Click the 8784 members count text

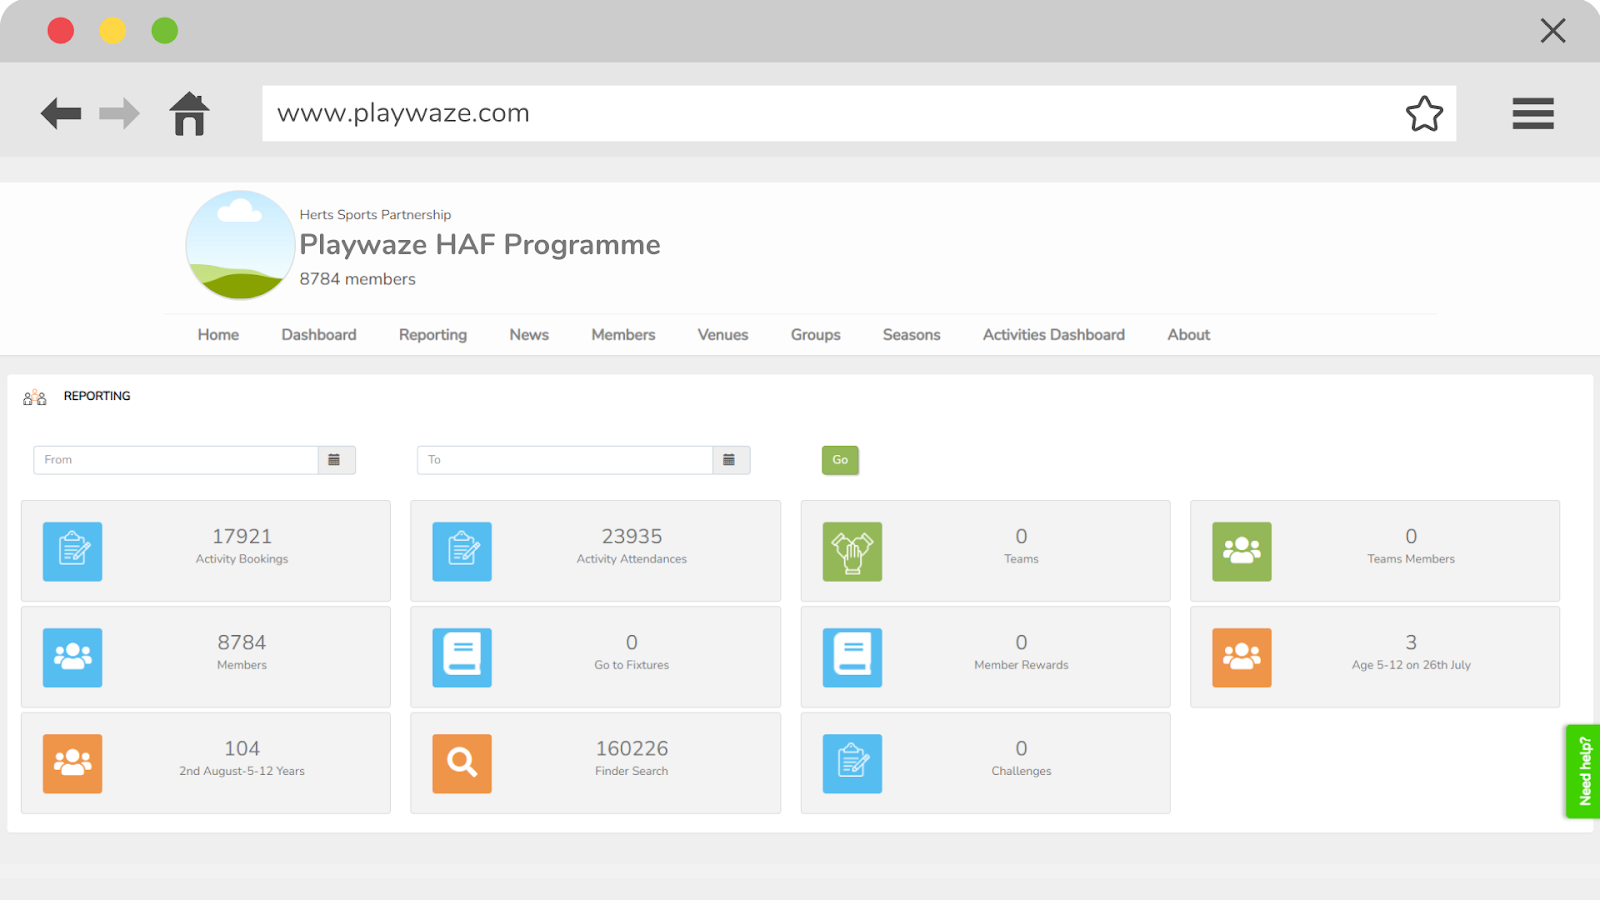tap(357, 279)
